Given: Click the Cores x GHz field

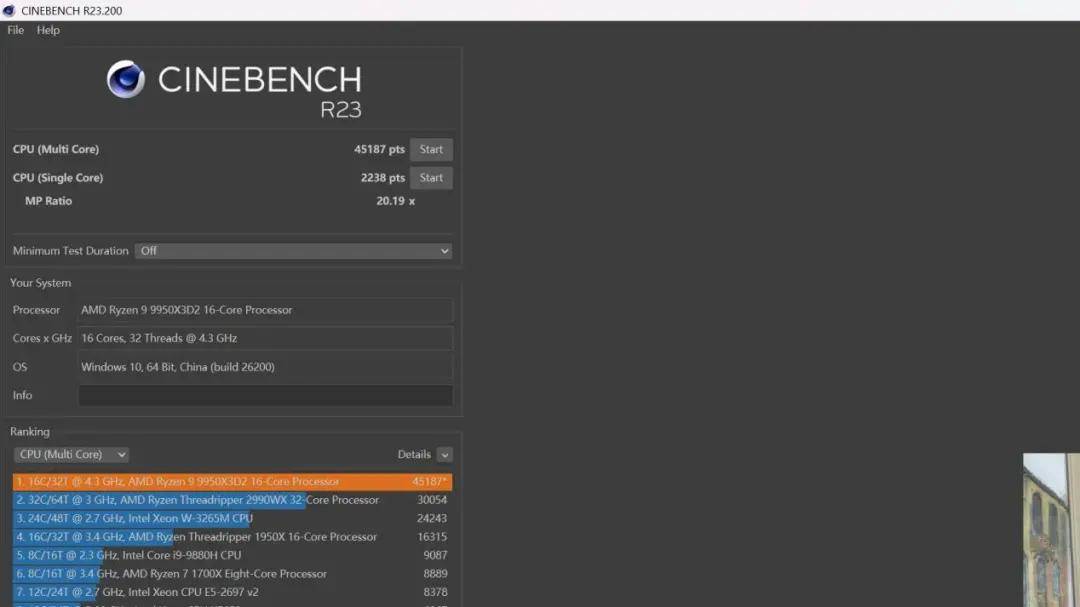Looking at the screenshot, I should click(x=265, y=338).
